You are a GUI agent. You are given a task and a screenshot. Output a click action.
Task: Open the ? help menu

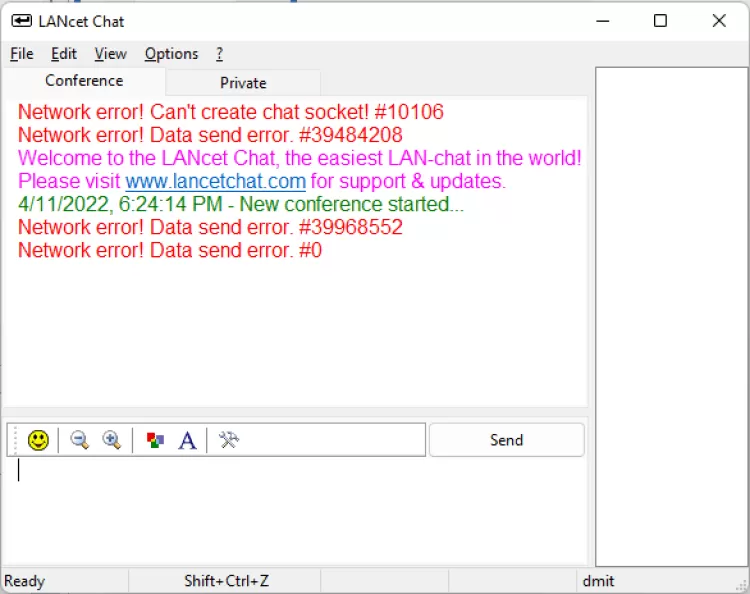coord(219,54)
